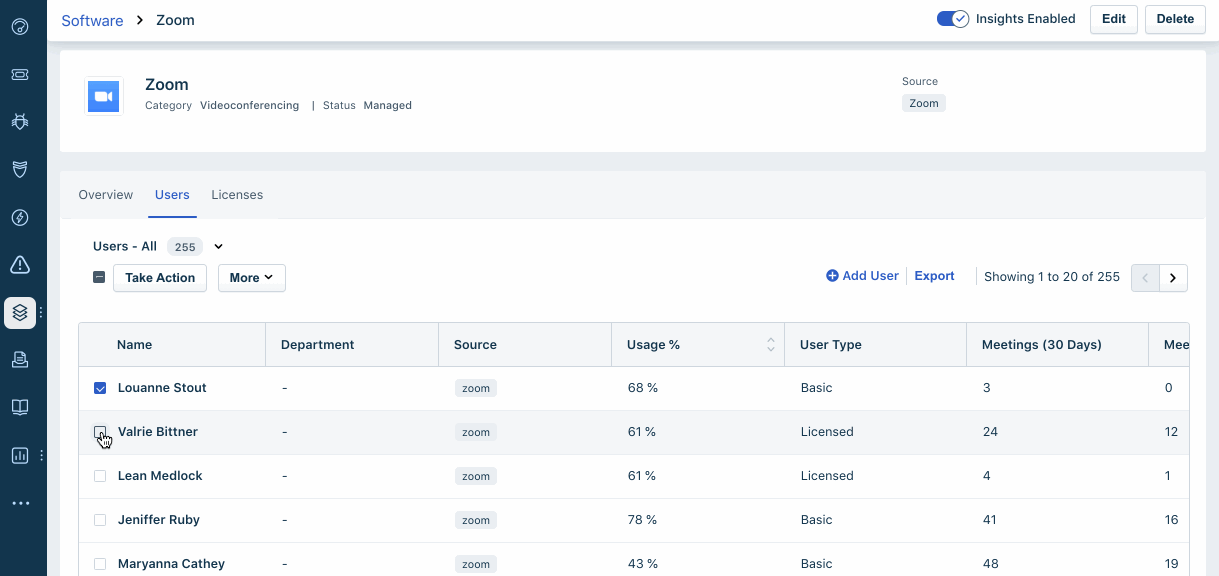The height and width of the screenshot is (576, 1219).
Task: Expand the Users - All filter dropdown
Action: point(219,246)
